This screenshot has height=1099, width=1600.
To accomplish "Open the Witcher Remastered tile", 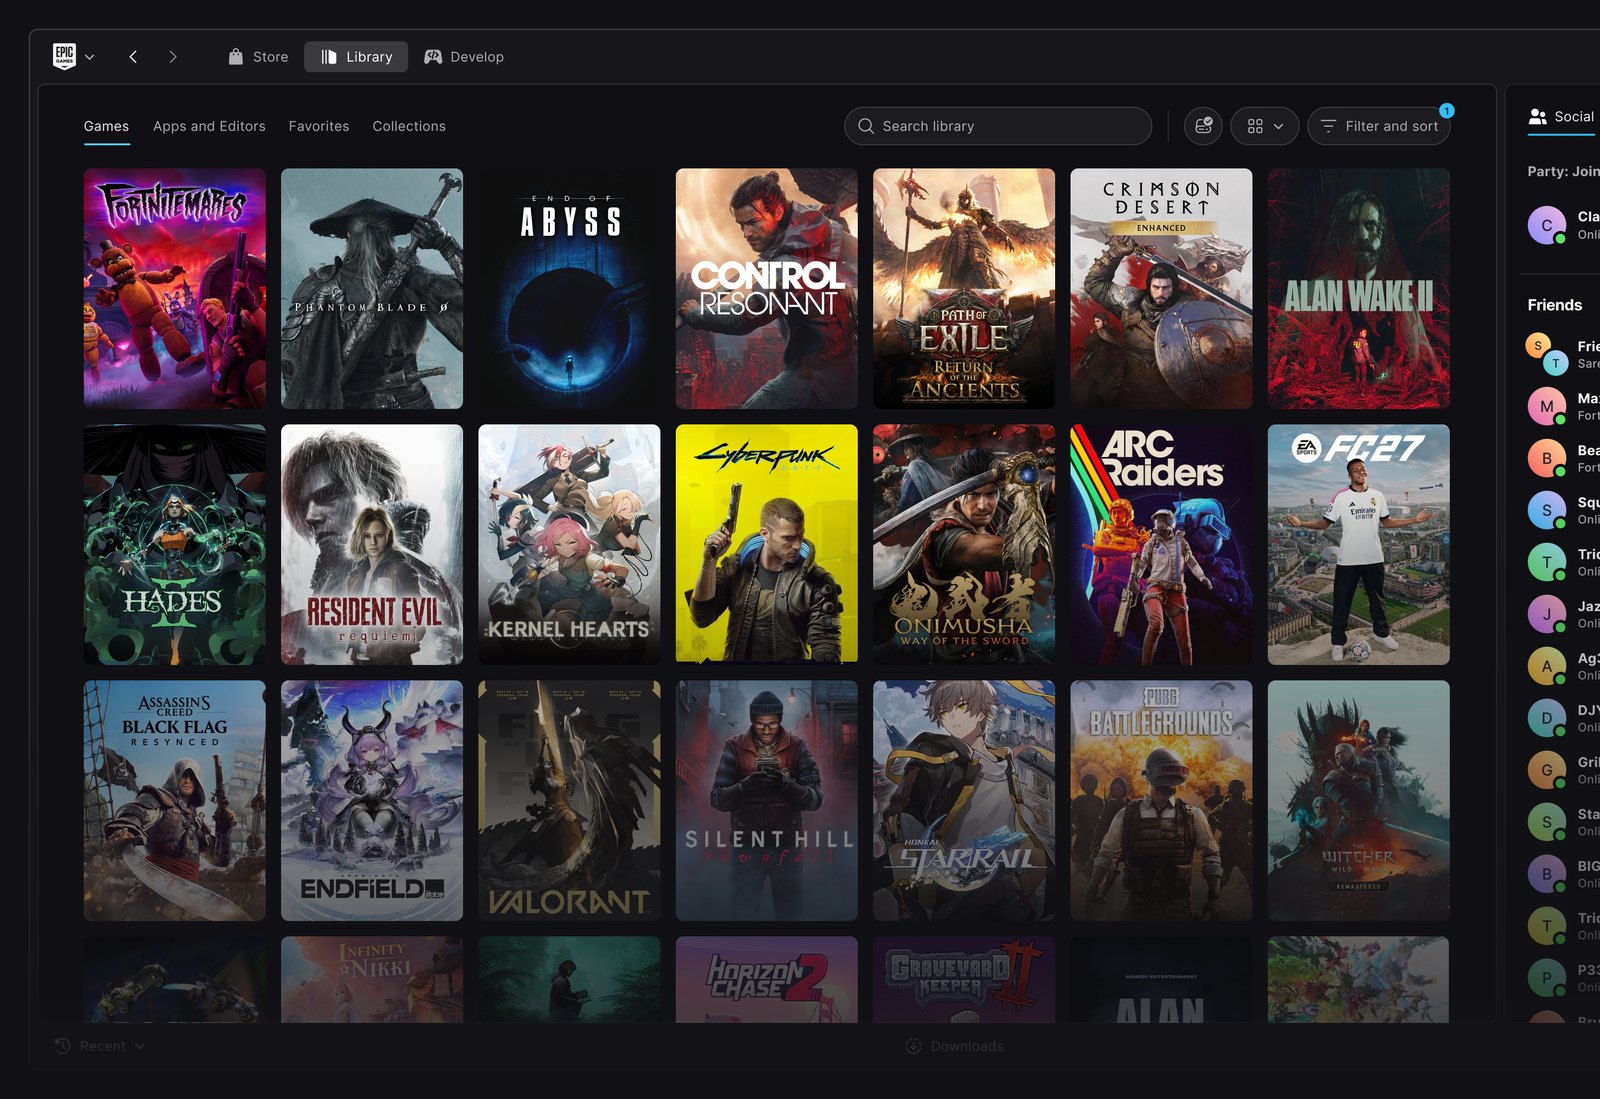I will click(1359, 800).
